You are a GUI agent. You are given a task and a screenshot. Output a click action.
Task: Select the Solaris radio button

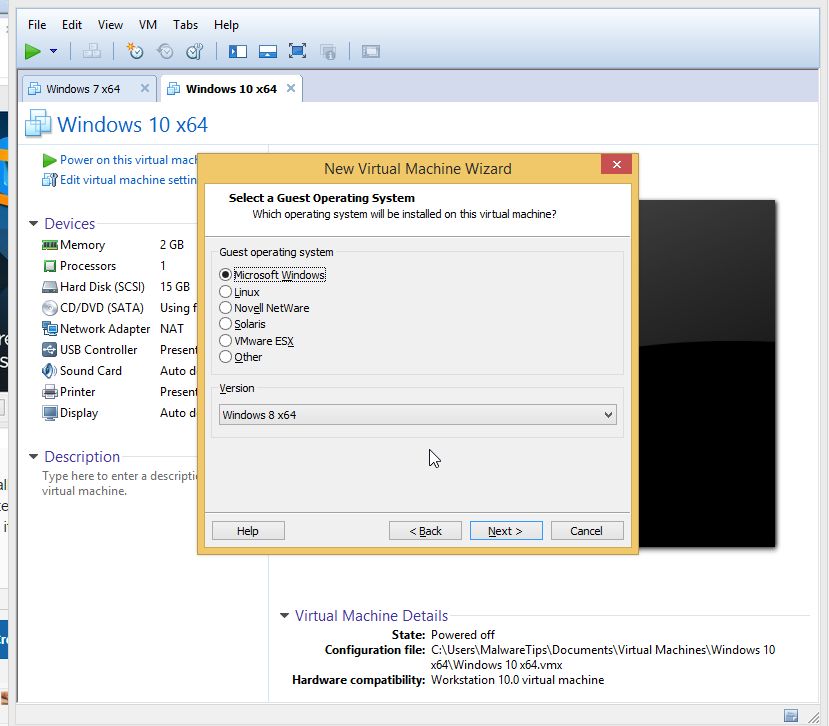[x=225, y=324]
